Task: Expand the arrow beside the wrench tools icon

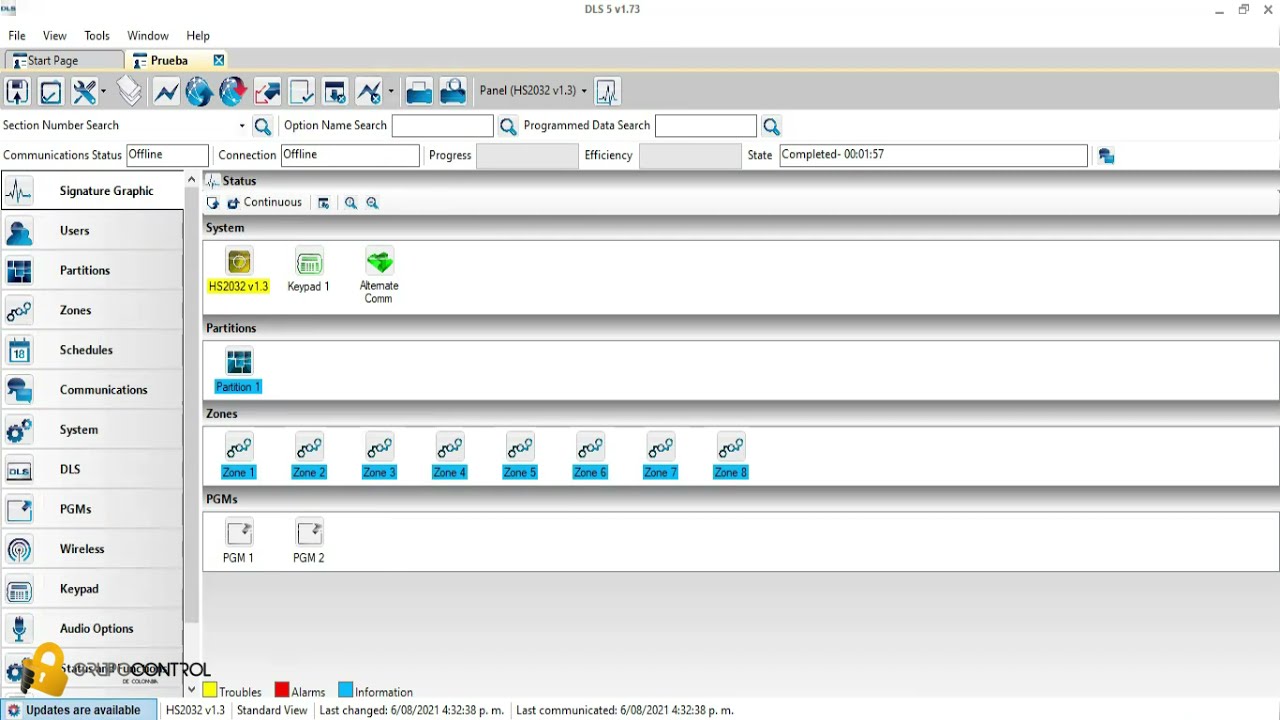Action: [103, 92]
